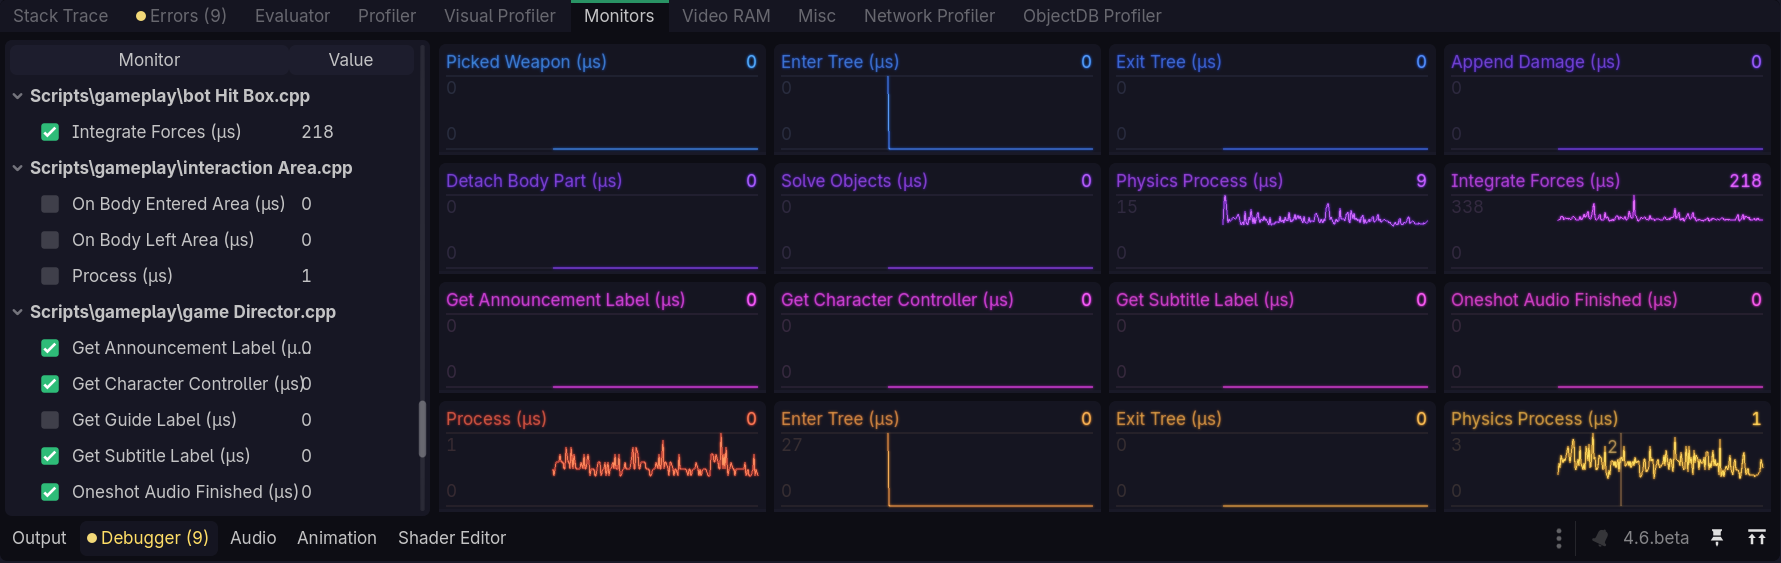
Task: Switch to the Evaluator tab
Action: click(292, 16)
